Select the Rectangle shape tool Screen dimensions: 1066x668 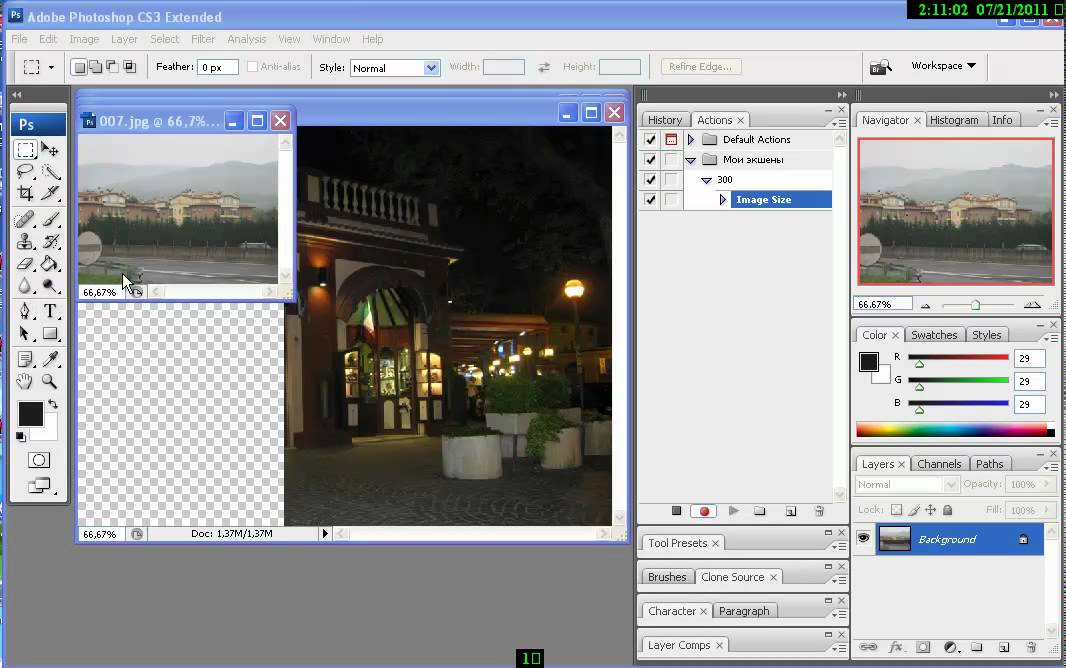50,334
